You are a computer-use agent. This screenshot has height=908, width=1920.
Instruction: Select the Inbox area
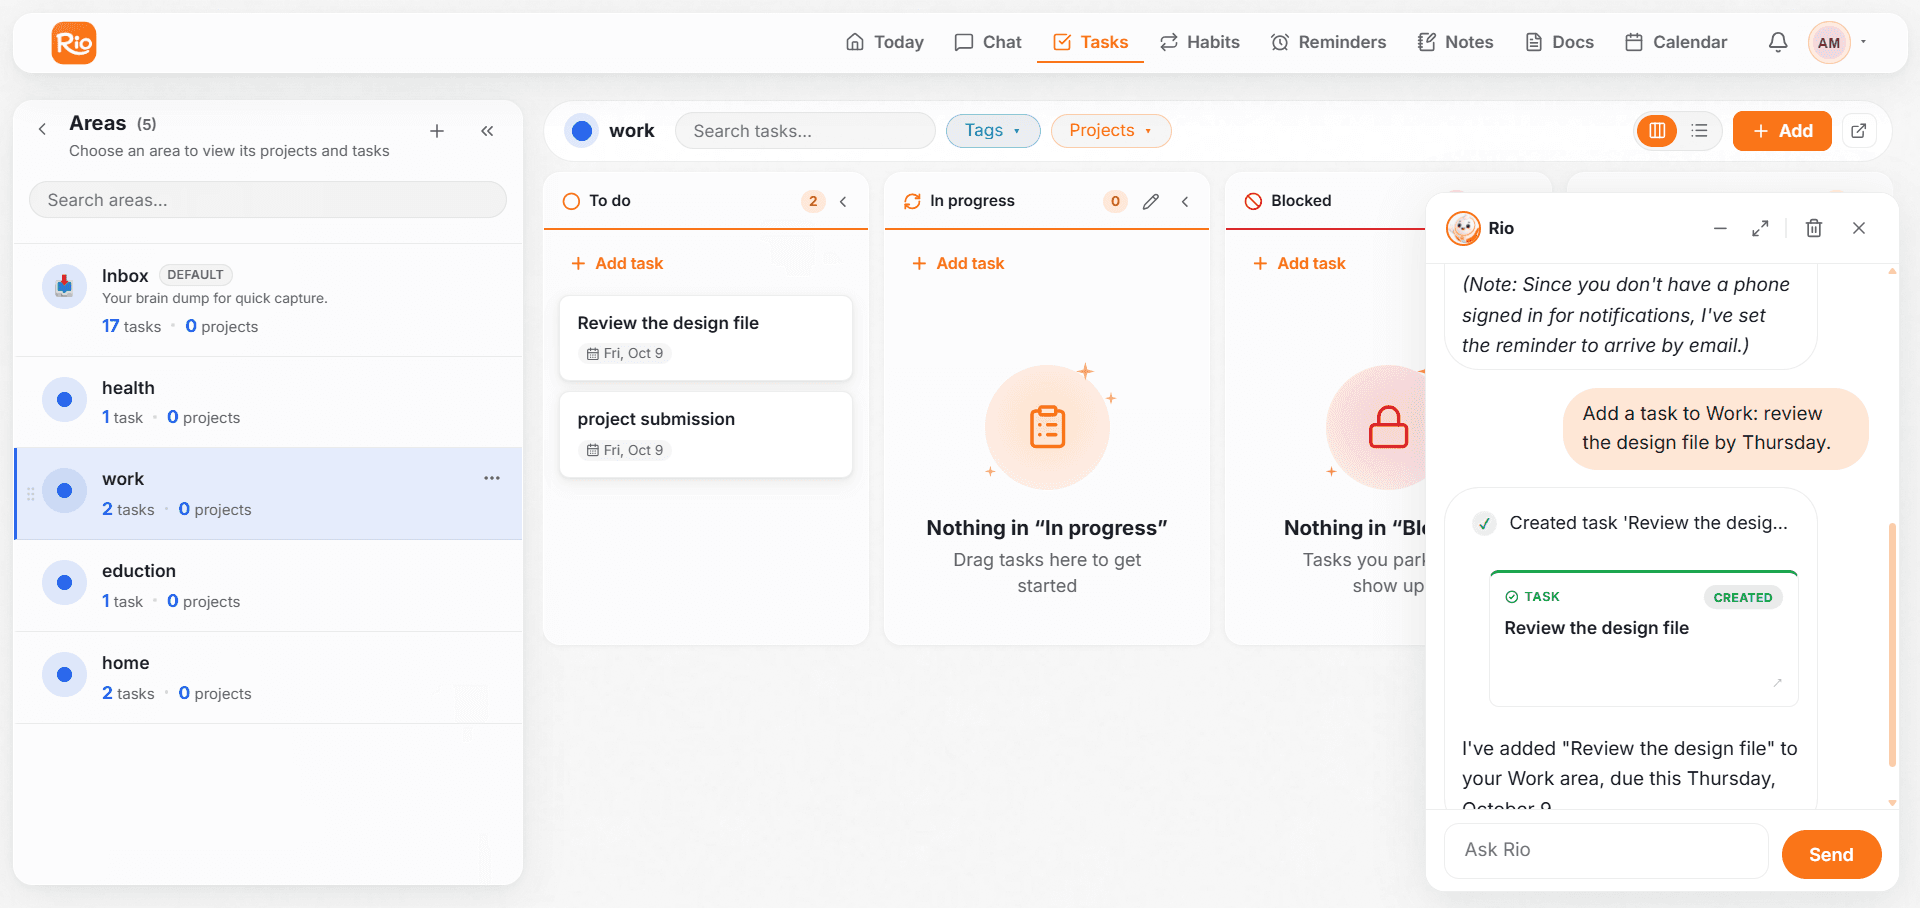[268, 300]
